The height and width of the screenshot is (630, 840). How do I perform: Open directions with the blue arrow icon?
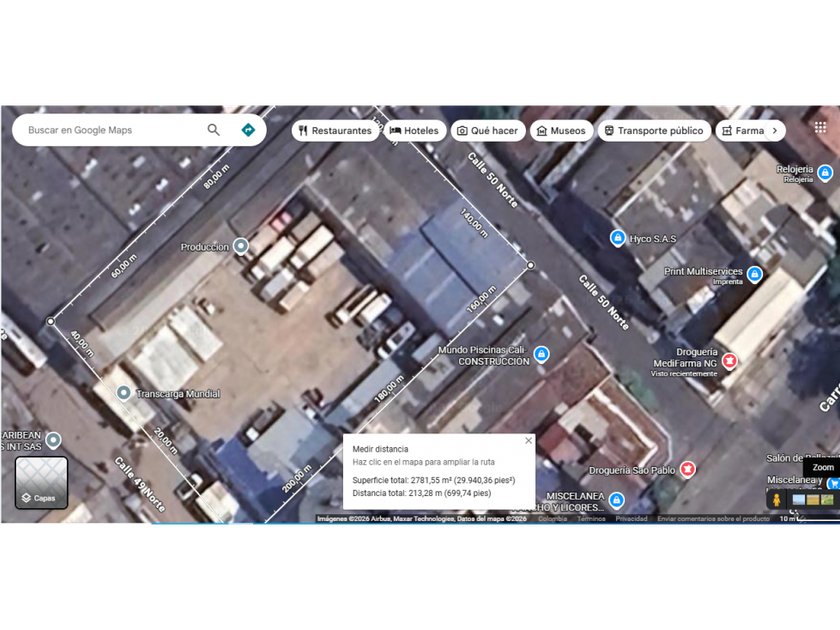point(248,130)
